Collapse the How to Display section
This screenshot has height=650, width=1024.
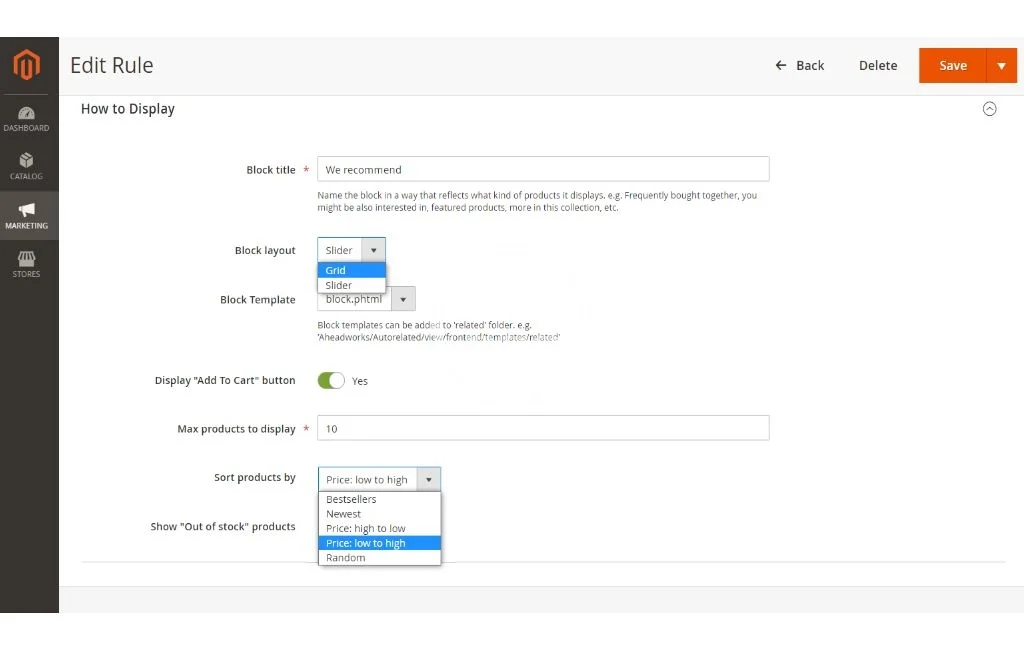coord(989,109)
